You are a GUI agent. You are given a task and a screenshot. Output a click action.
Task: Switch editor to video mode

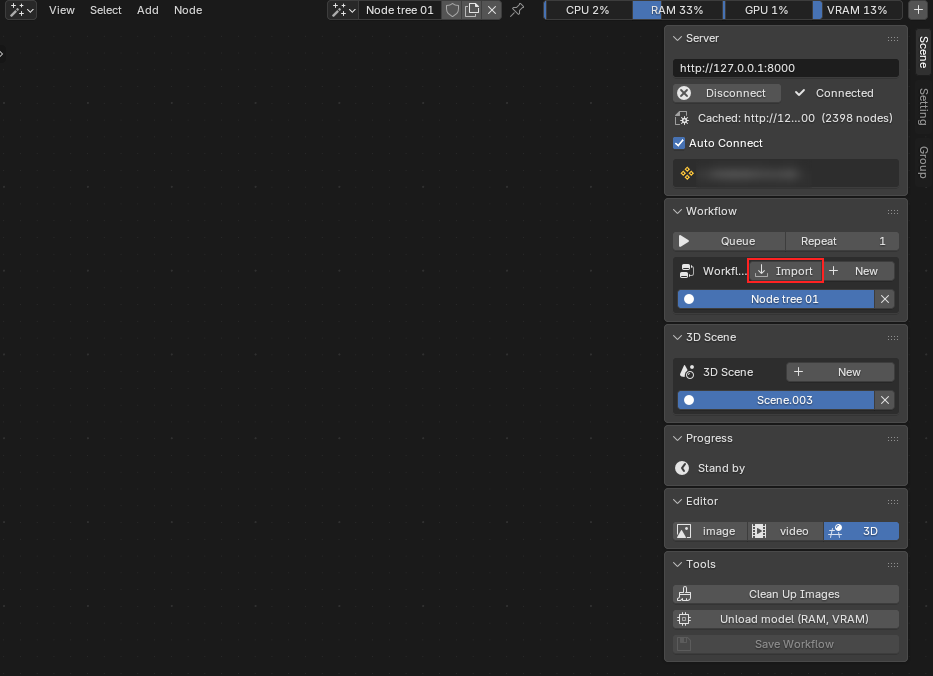(x=785, y=531)
